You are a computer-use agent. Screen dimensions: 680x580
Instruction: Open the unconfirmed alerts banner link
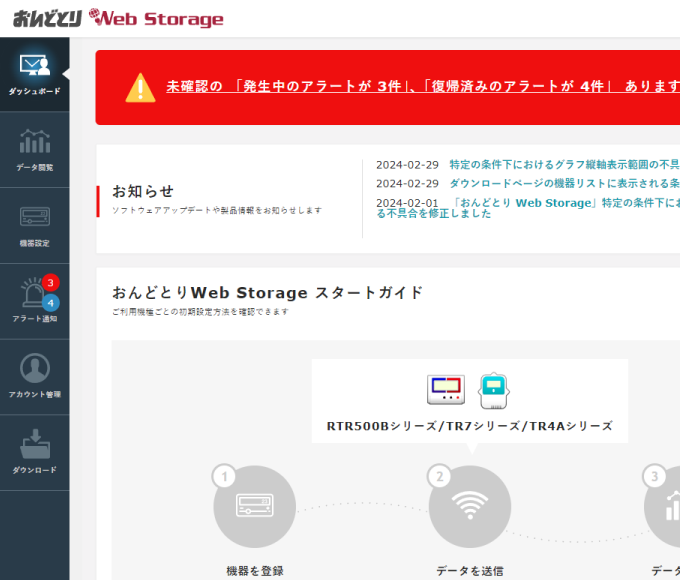pyautogui.click(x=420, y=87)
